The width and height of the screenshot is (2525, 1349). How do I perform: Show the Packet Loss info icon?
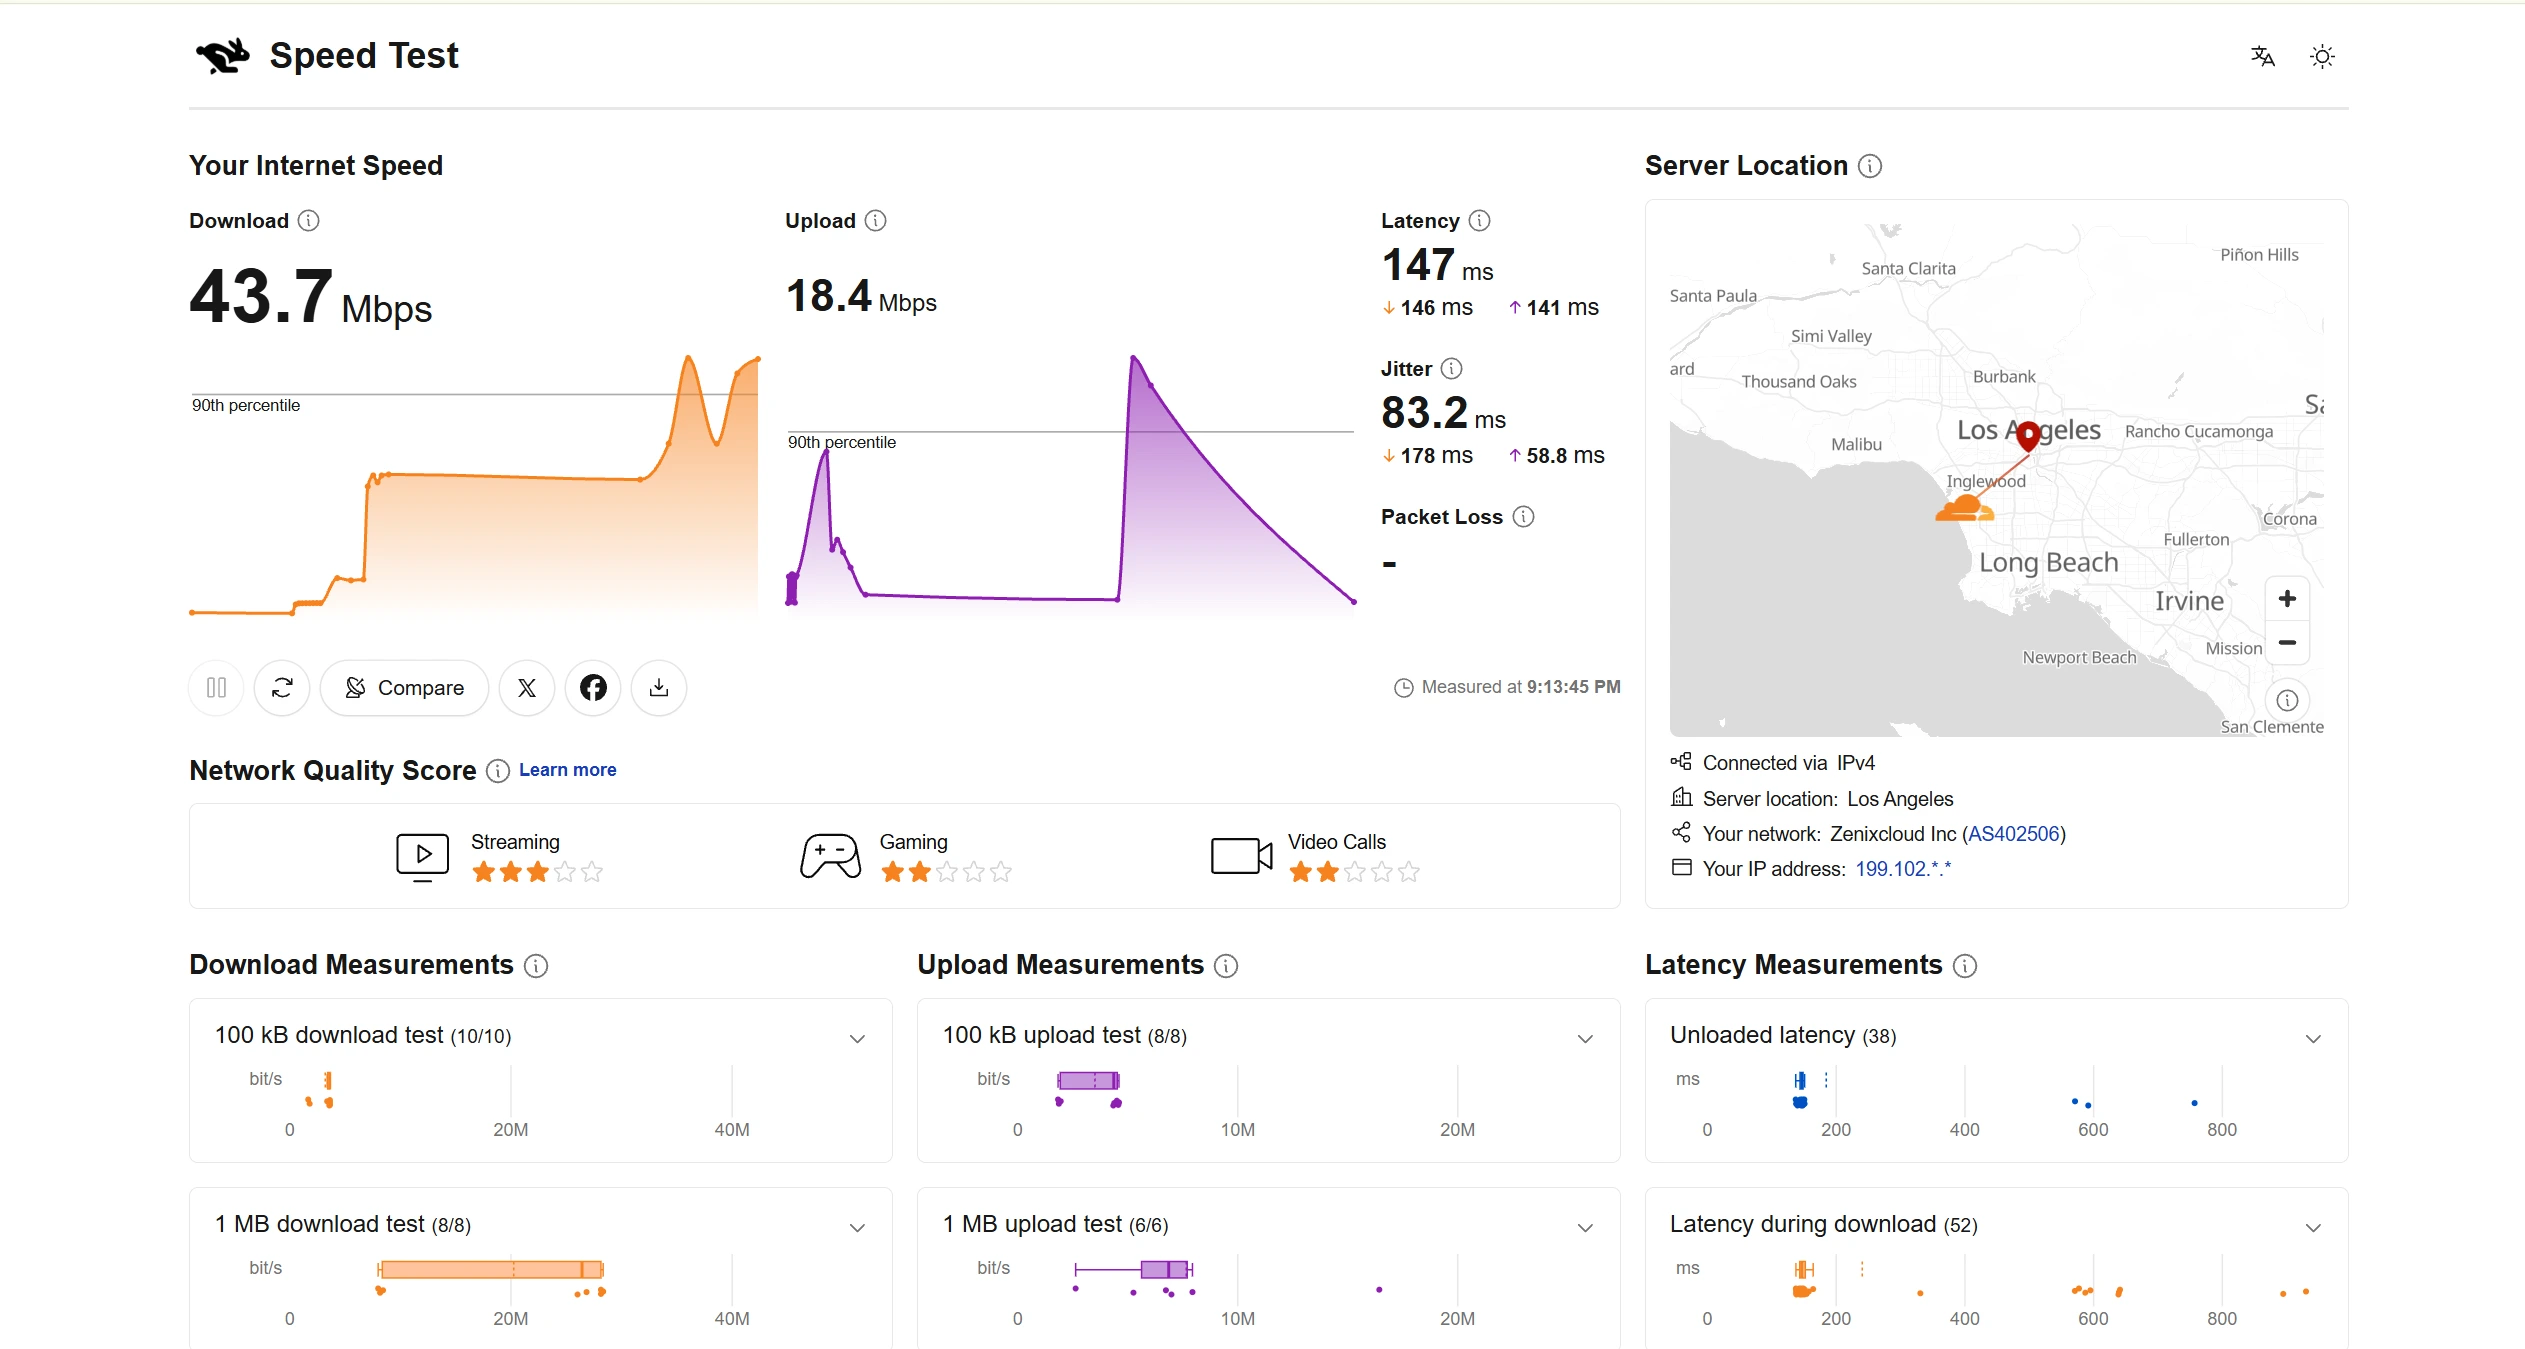coord(1523,517)
